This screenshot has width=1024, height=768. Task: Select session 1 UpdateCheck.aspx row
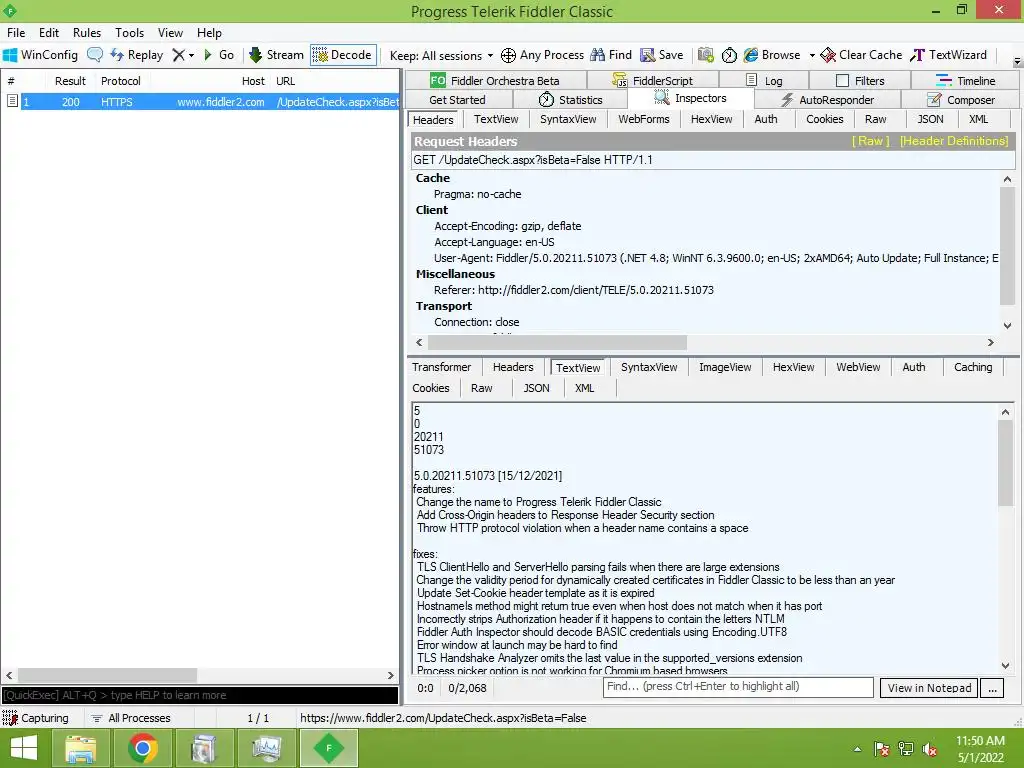(x=210, y=102)
